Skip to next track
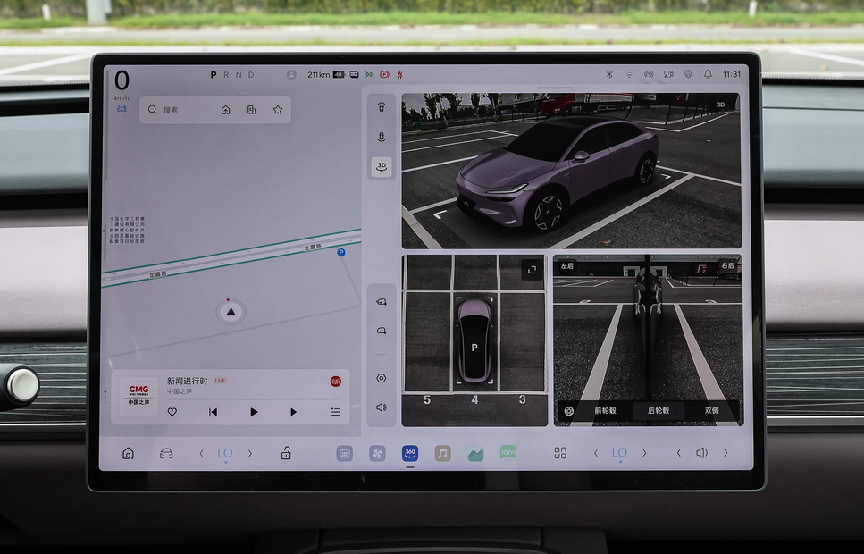864x554 pixels. (x=294, y=412)
